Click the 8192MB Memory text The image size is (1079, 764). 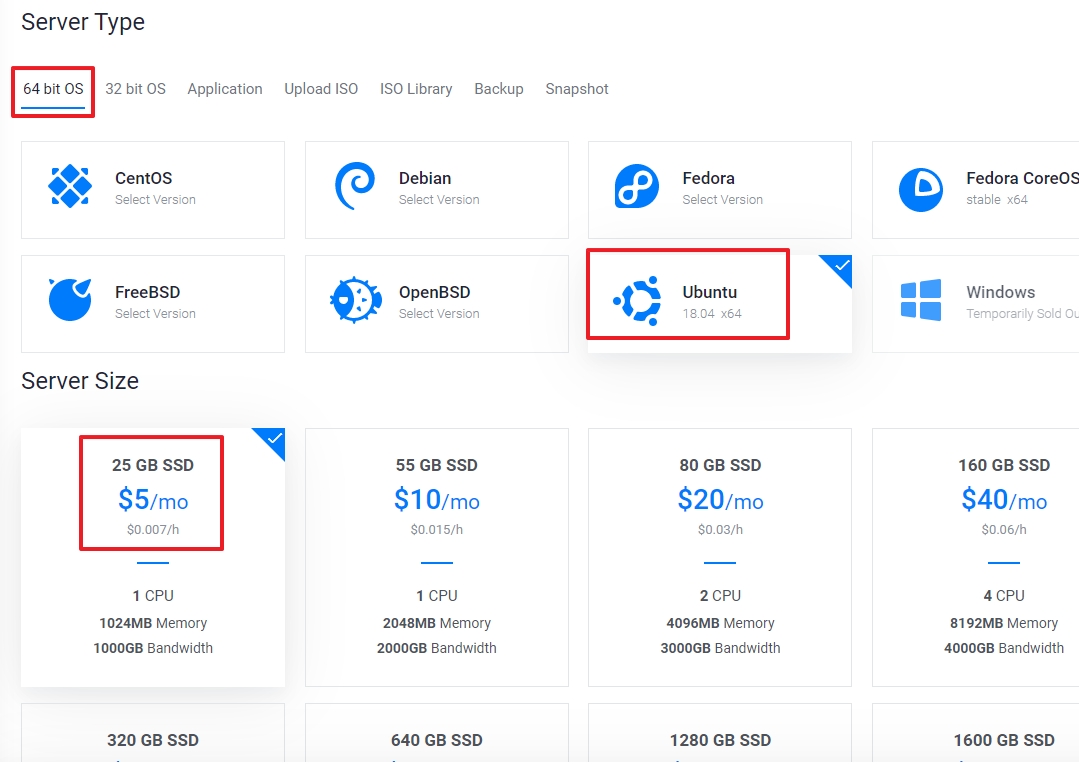(1004, 623)
